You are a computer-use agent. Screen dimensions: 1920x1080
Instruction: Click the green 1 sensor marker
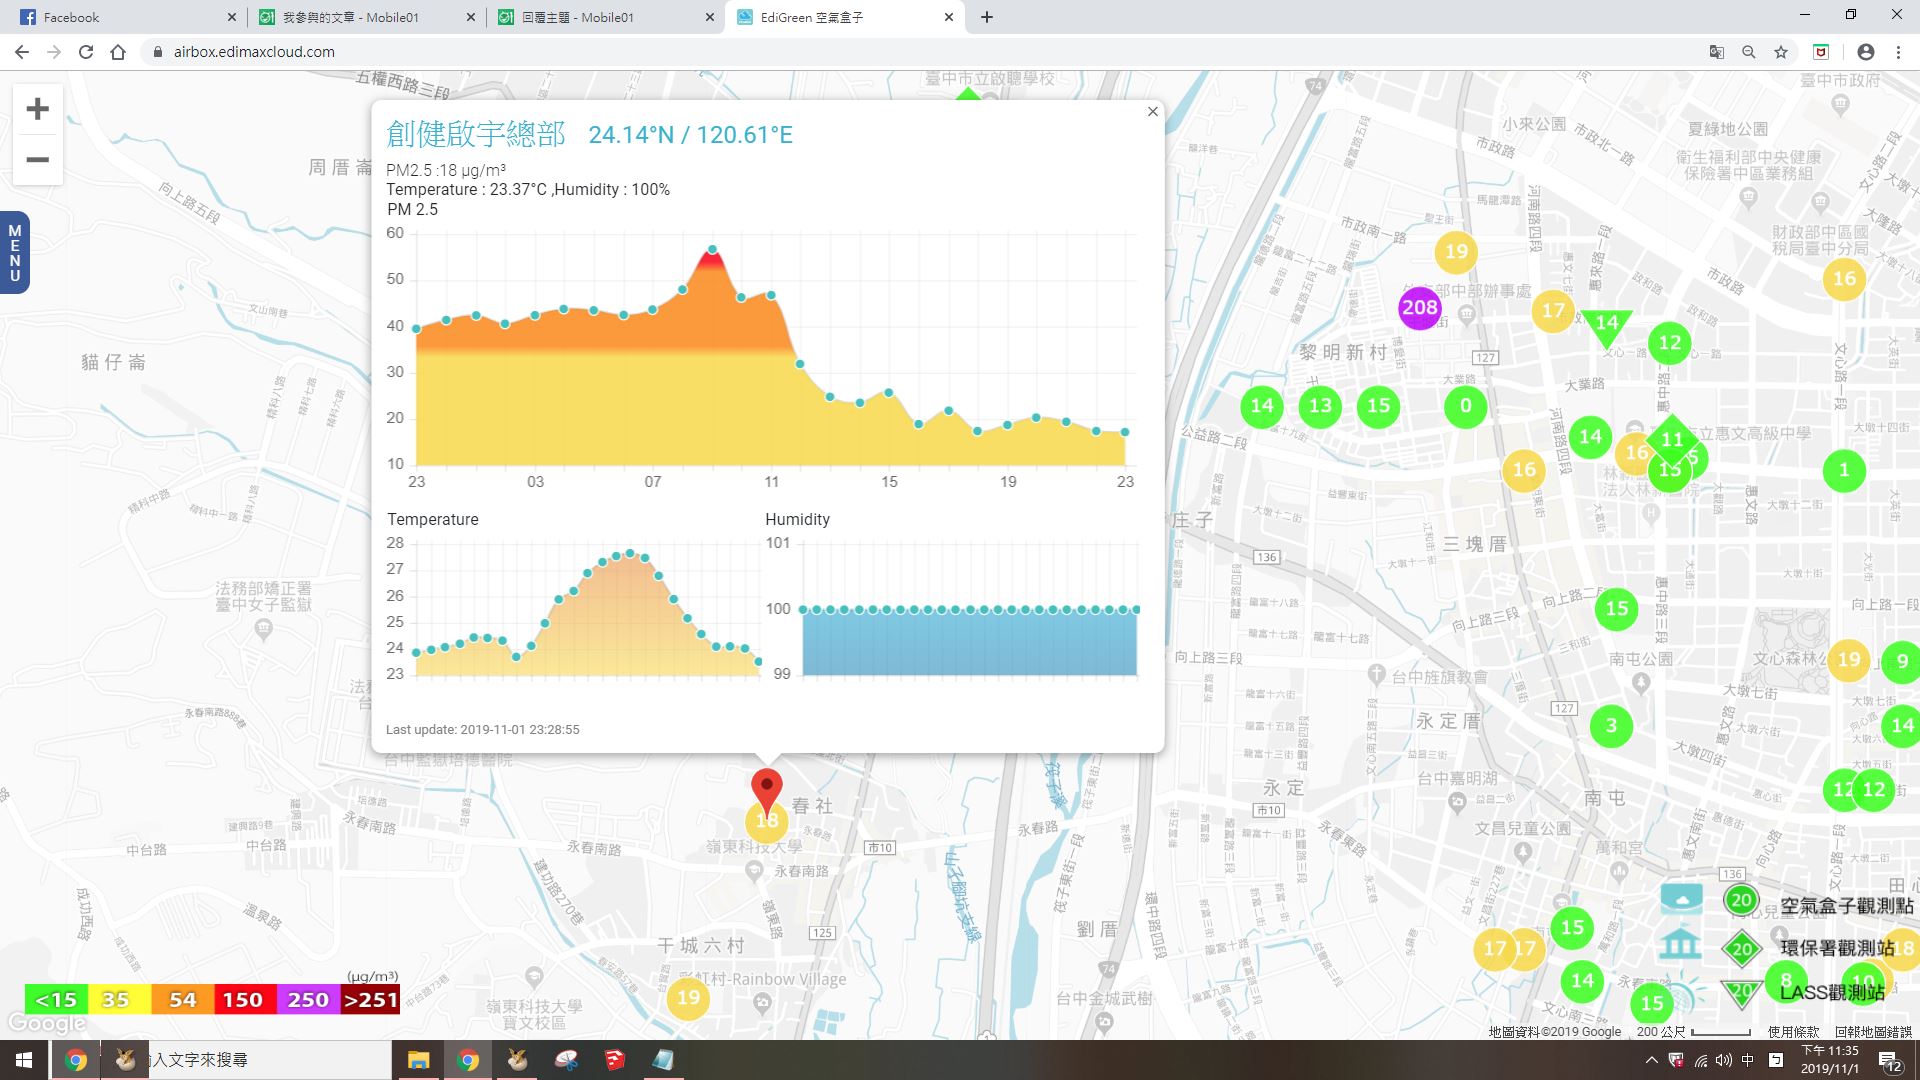(x=1844, y=470)
